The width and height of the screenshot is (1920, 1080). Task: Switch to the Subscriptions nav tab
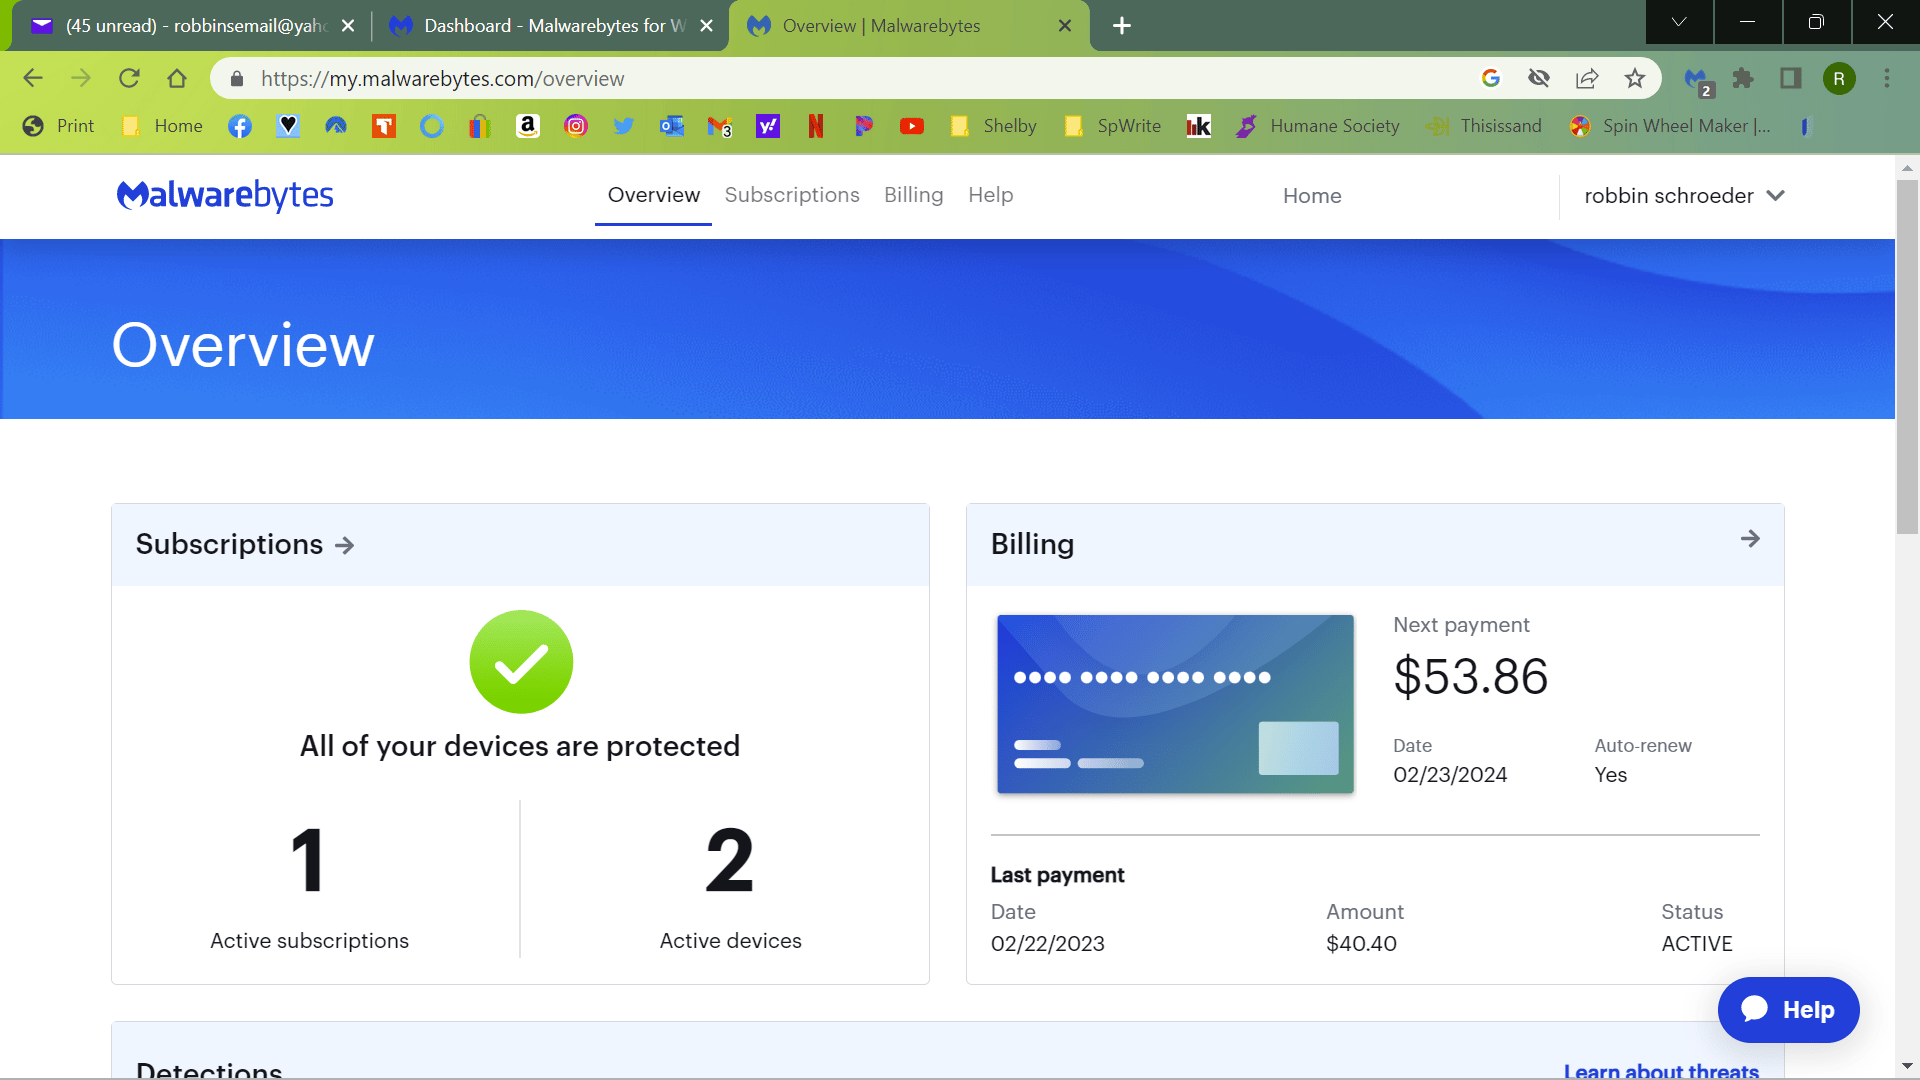pos(792,195)
